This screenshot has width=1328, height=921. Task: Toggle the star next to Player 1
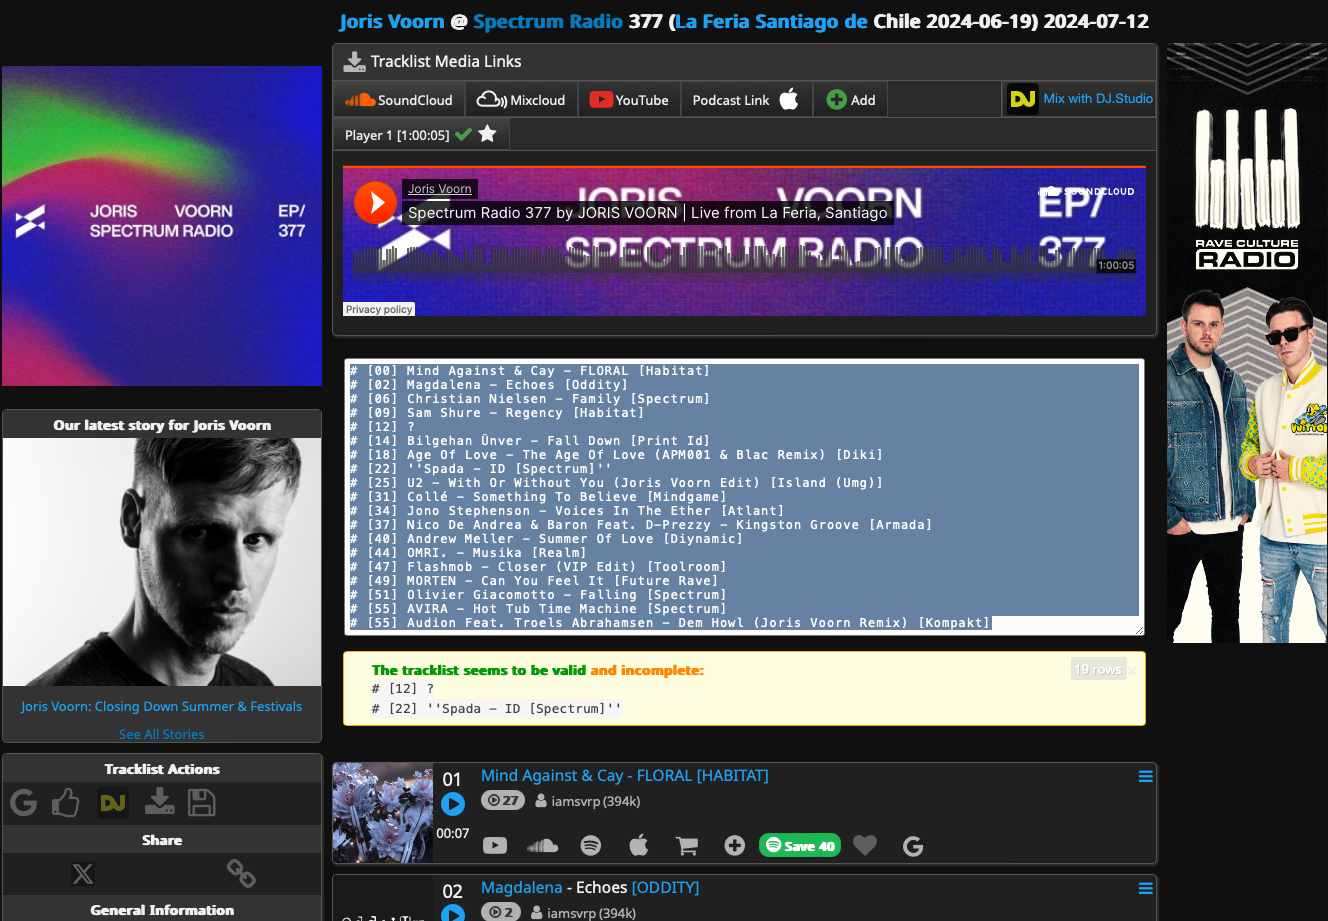[487, 134]
